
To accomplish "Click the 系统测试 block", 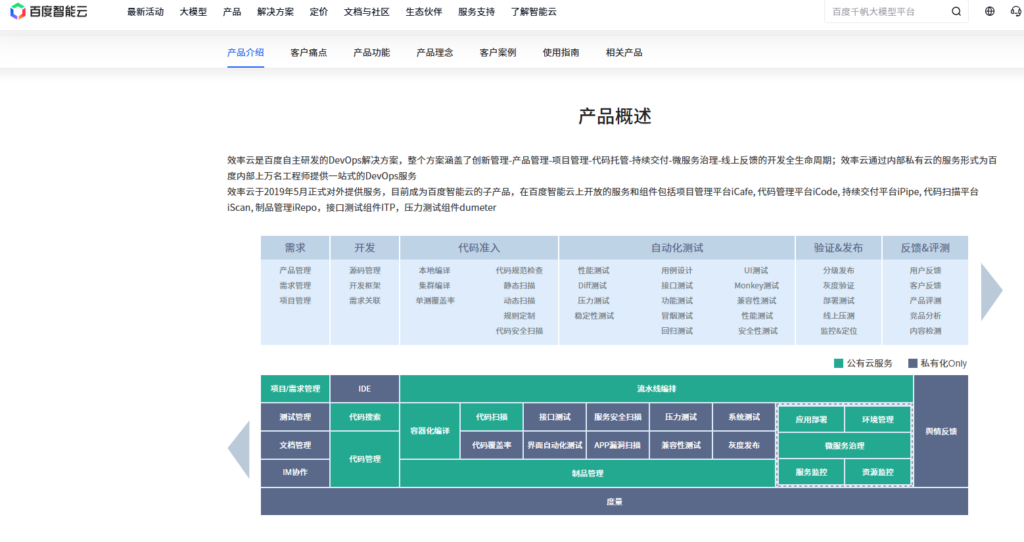I will tap(744, 417).
